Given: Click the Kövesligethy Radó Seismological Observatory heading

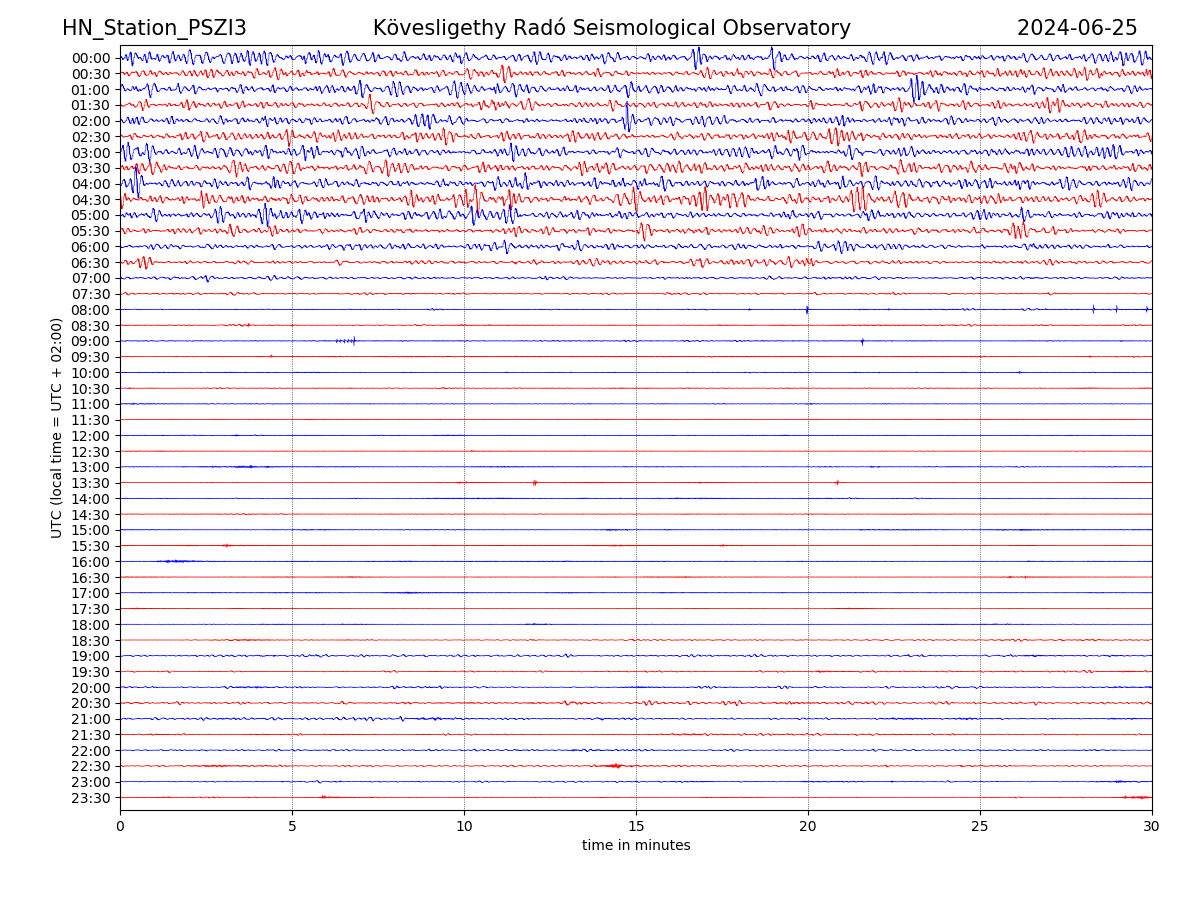Looking at the screenshot, I should point(611,28).
